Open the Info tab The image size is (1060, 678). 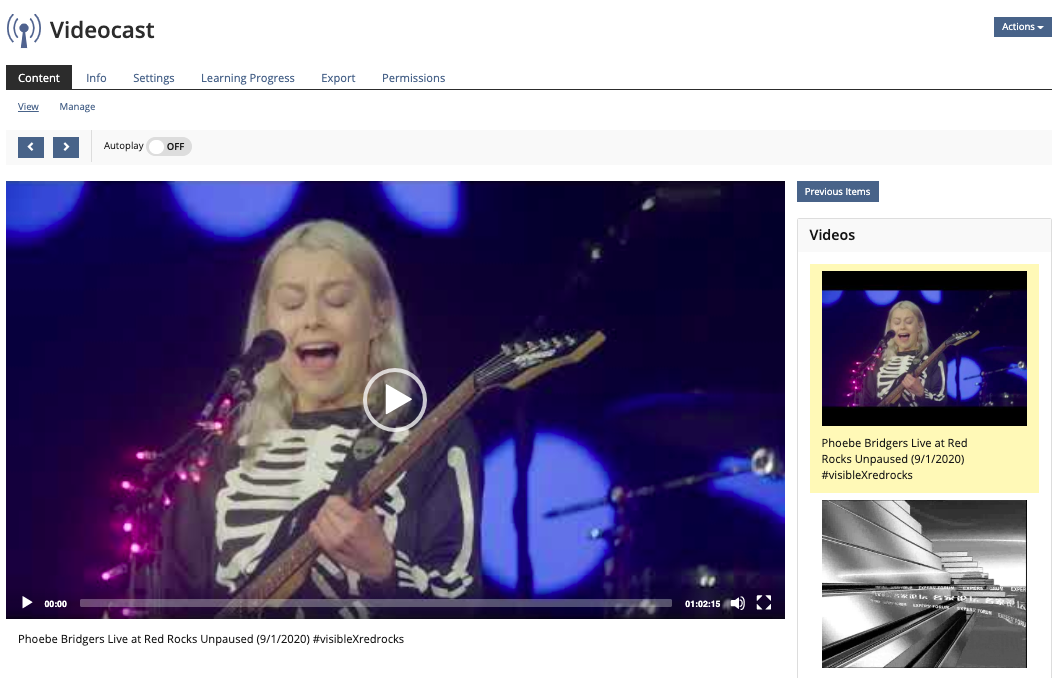point(96,78)
